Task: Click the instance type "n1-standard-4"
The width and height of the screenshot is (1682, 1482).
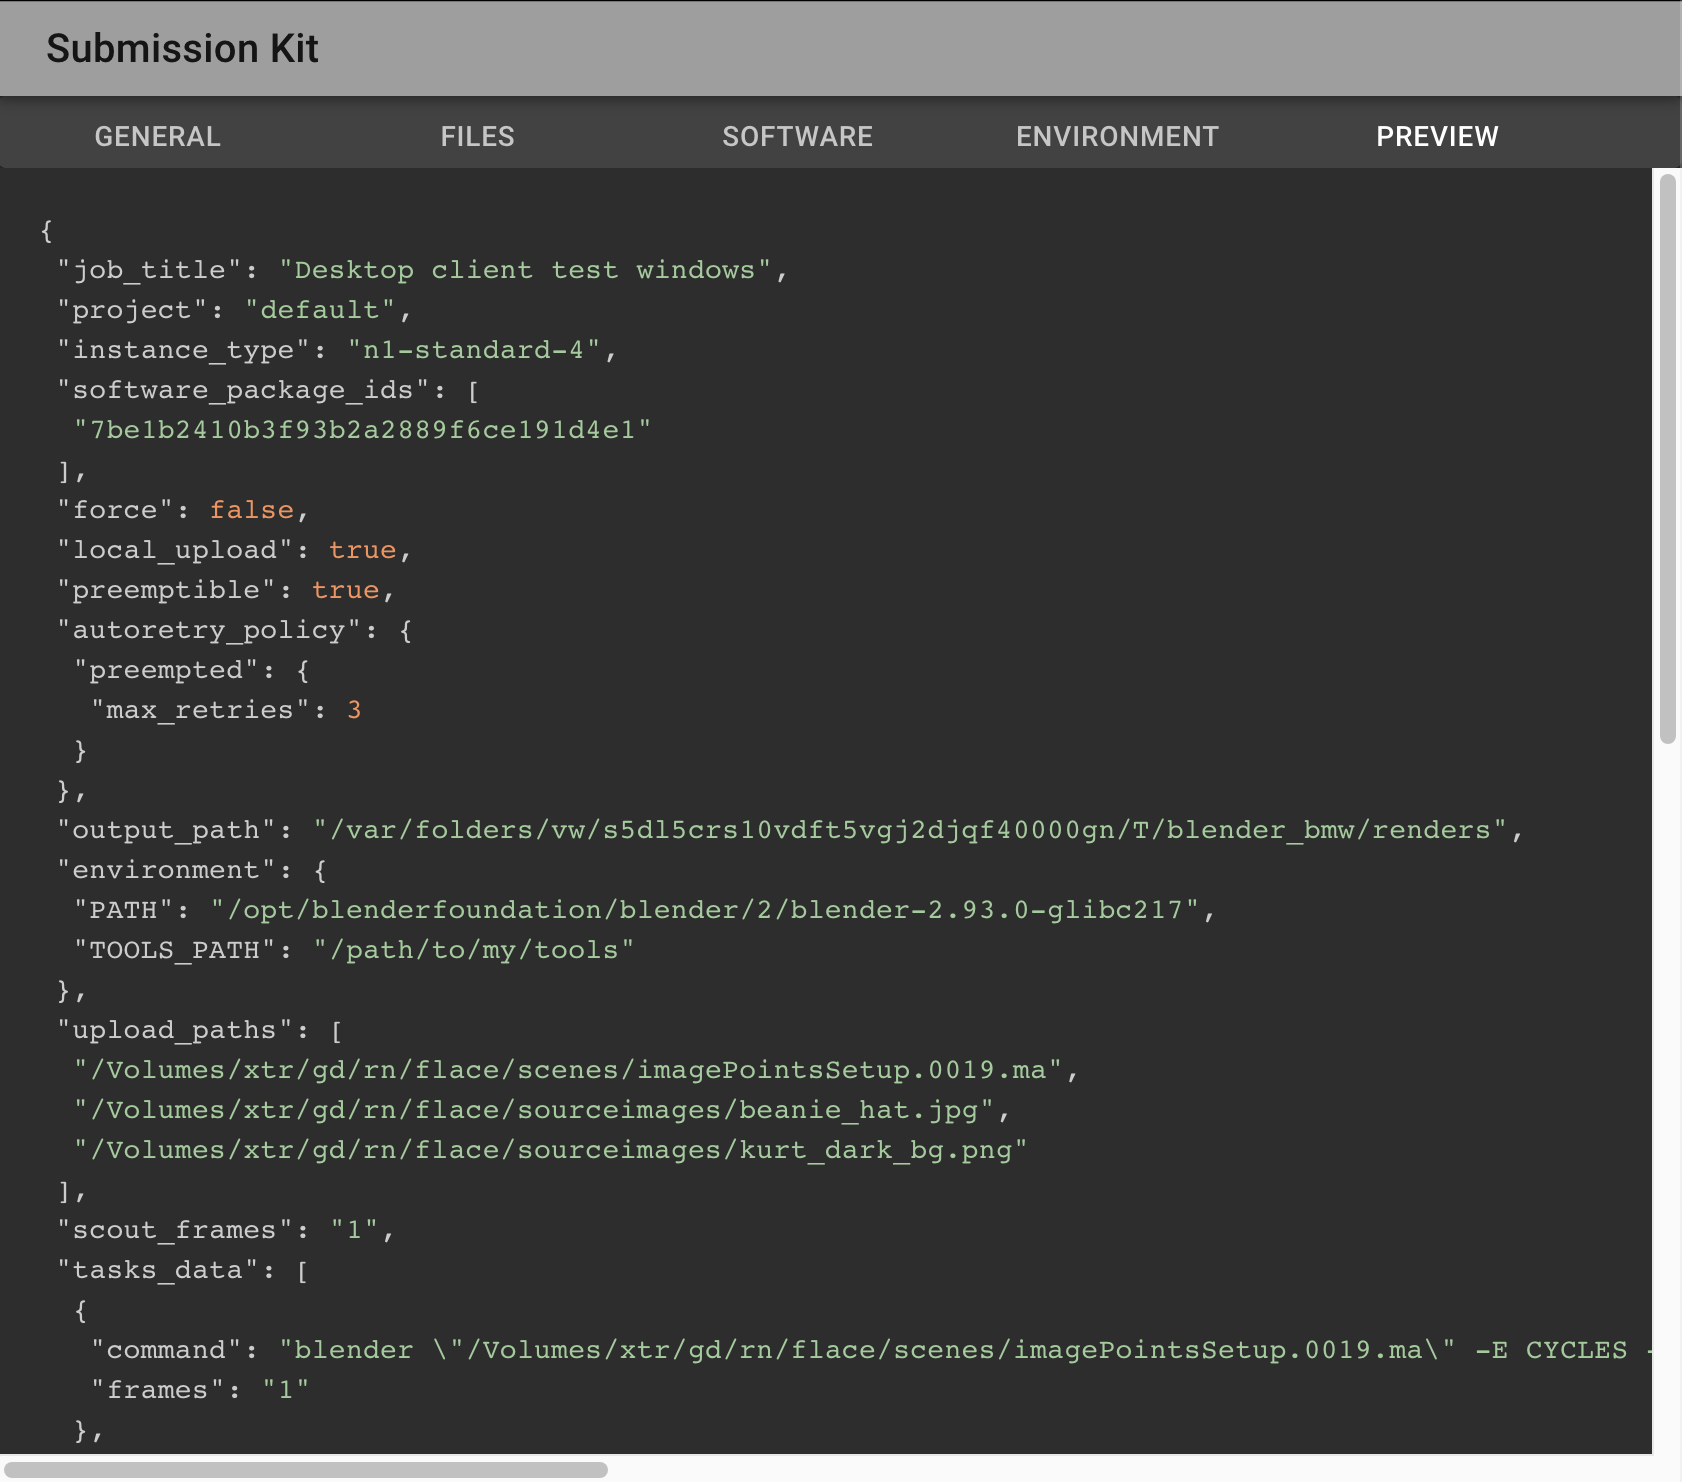Action: point(473,350)
